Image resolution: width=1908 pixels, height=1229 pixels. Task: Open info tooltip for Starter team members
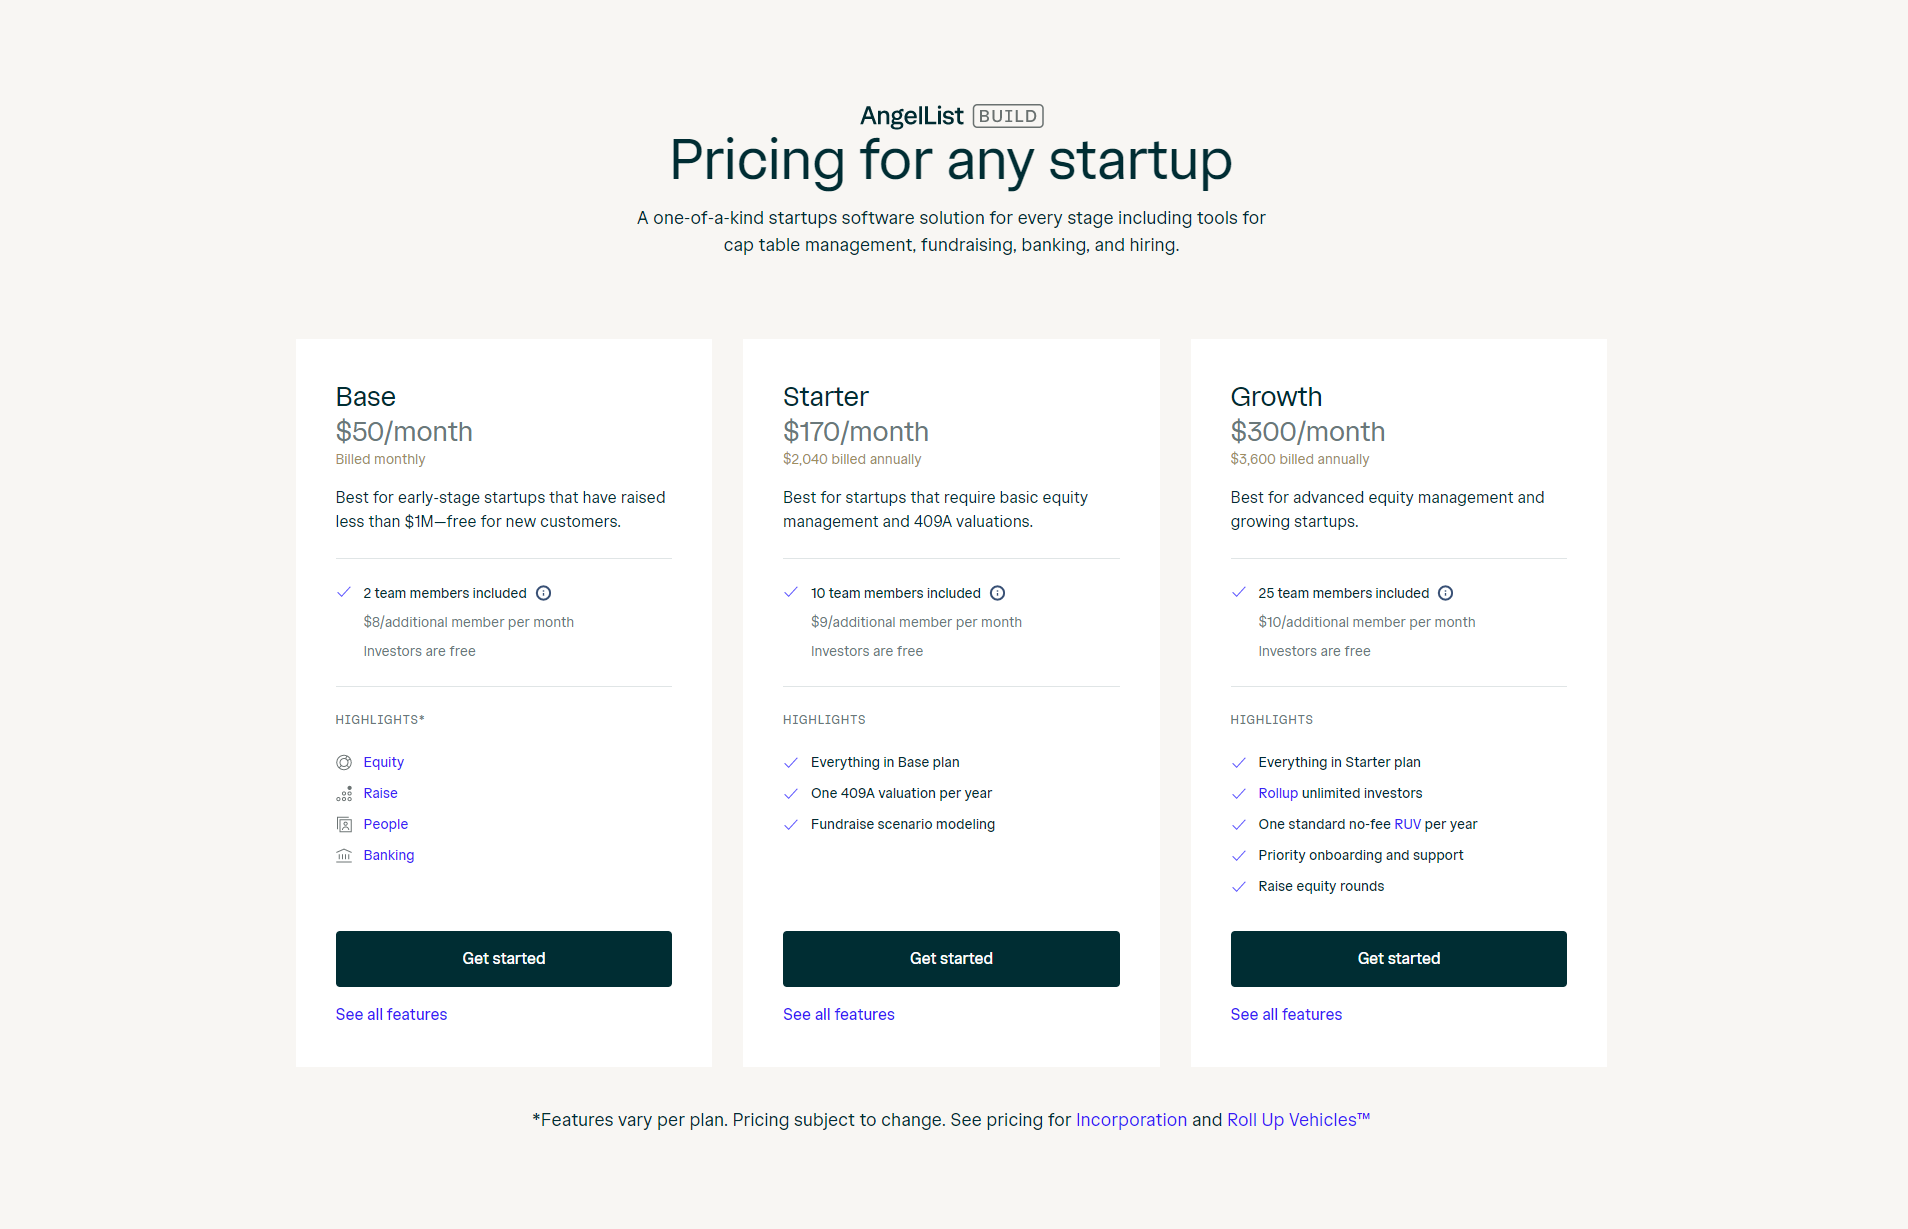(997, 593)
